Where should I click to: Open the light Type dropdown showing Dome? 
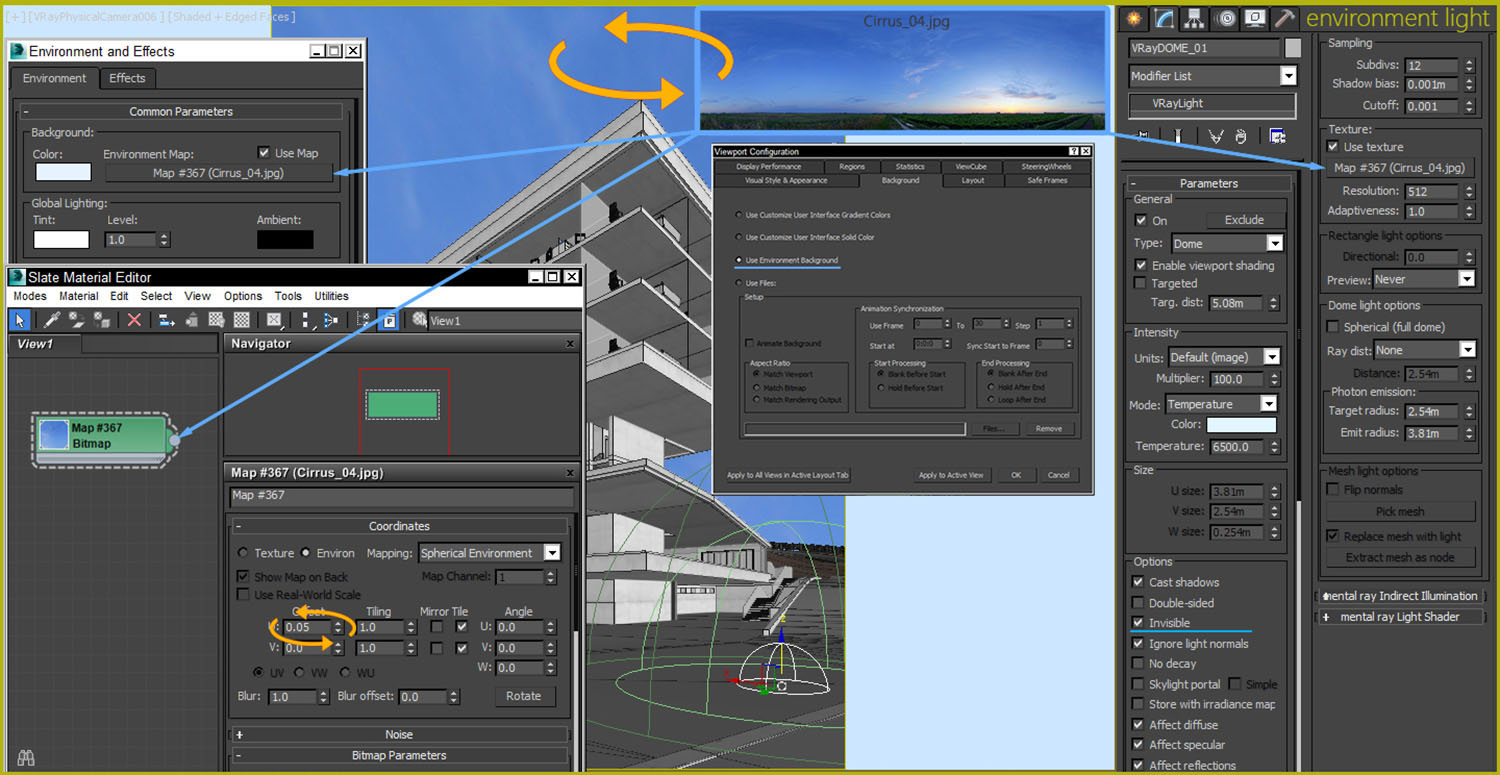coord(1274,244)
